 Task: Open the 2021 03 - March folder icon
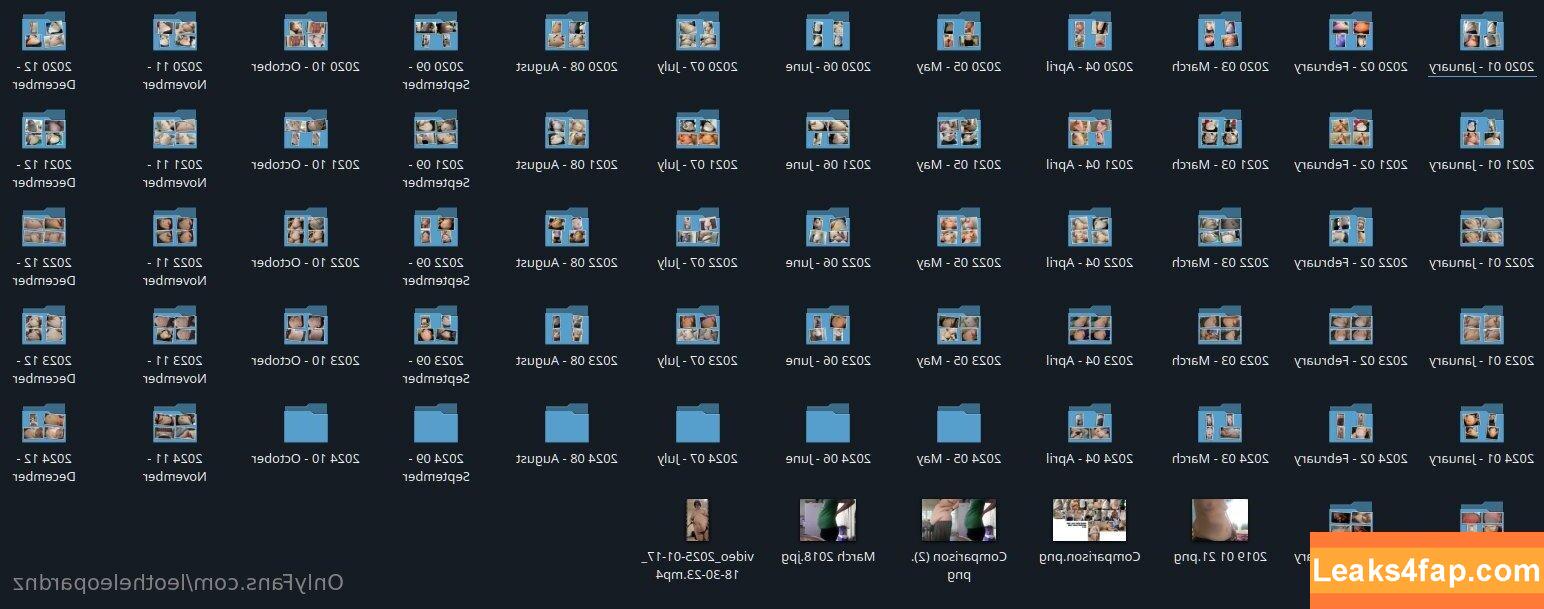pyautogui.click(x=1220, y=130)
